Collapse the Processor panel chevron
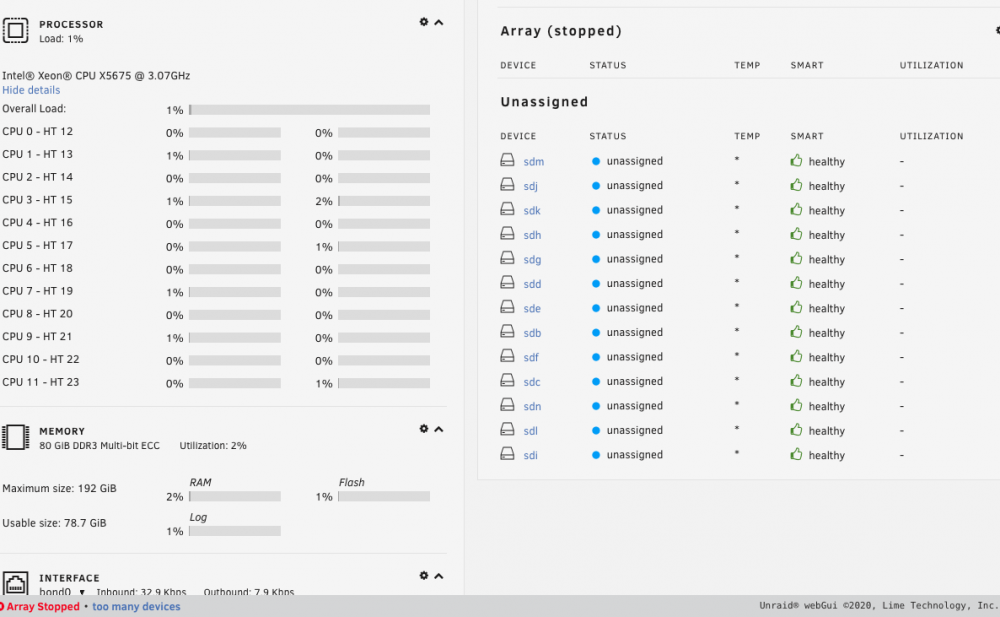Image resolution: width=1000 pixels, height=617 pixels. (x=439, y=22)
